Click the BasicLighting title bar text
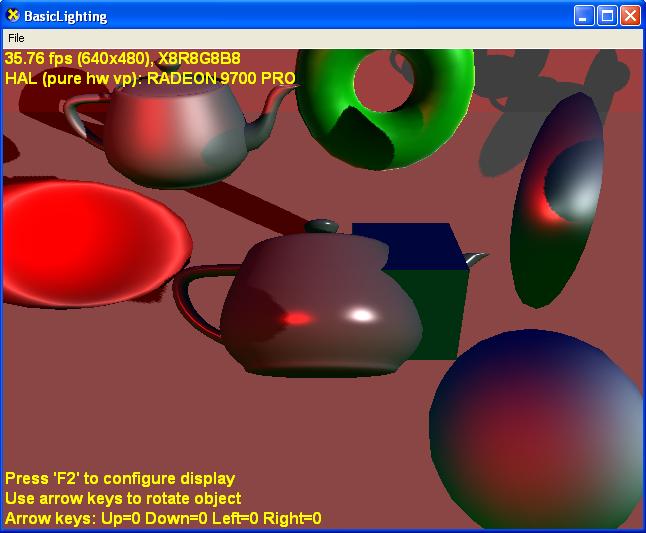 (x=65, y=16)
